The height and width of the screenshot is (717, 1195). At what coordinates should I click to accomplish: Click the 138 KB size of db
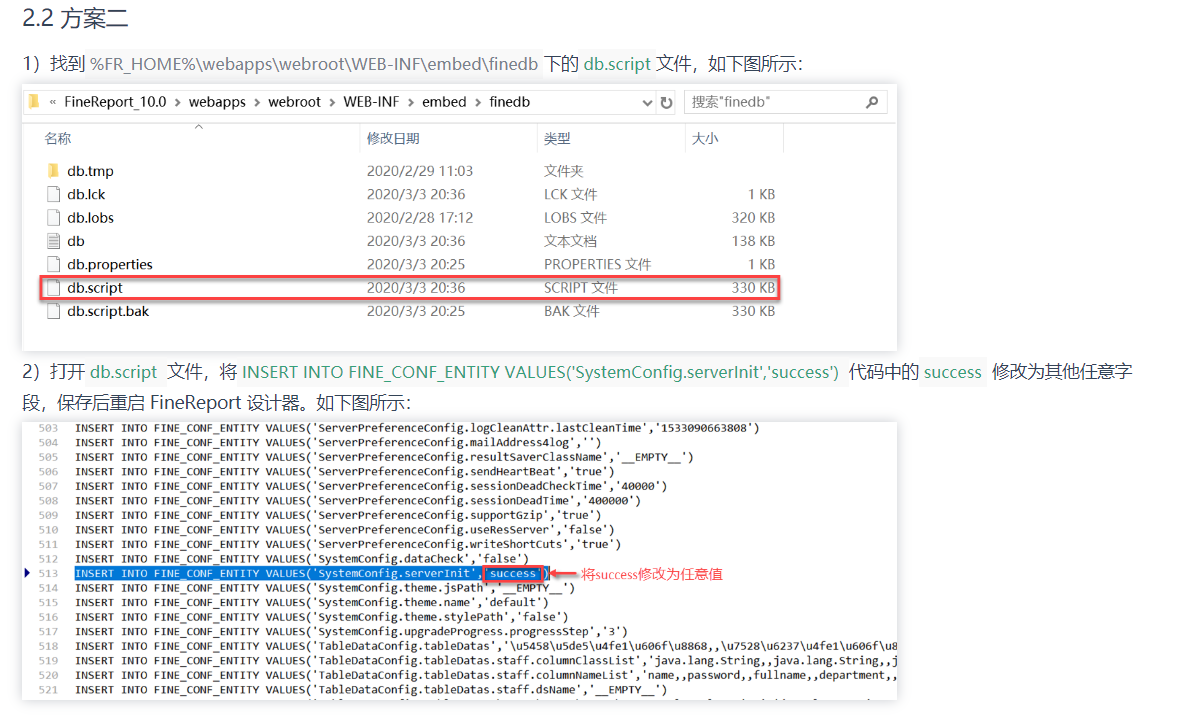pyautogui.click(x=753, y=241)
